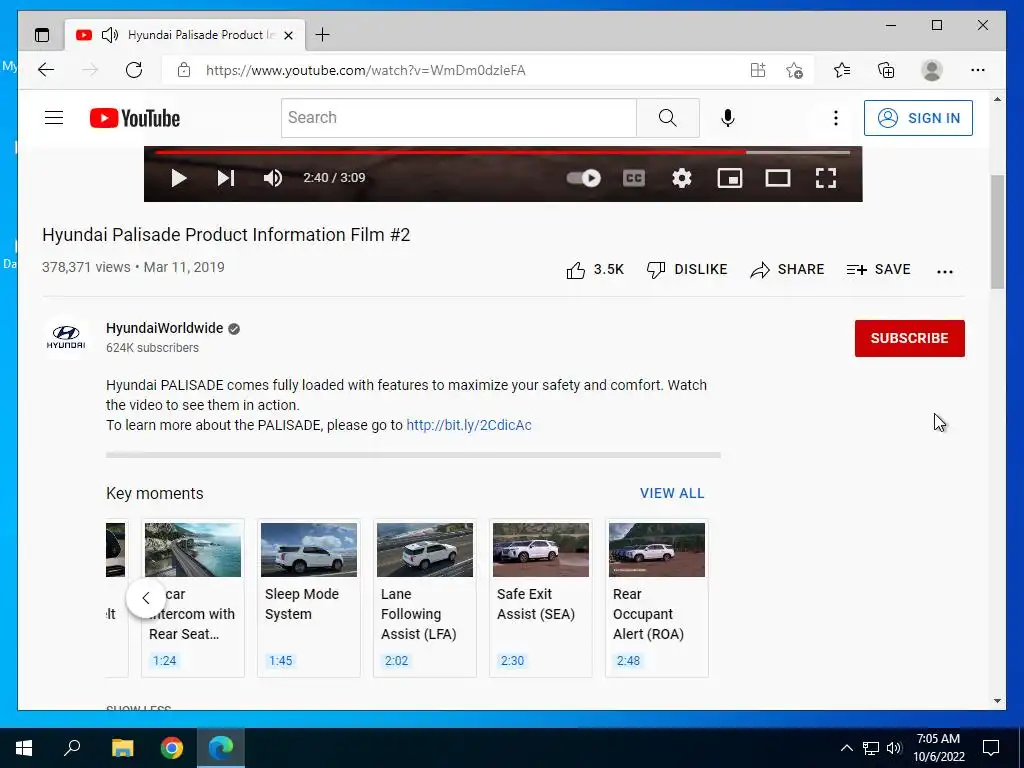Open Edge Settings and more menu
This screenshot has height=768, width=1024.
(978, 70)
